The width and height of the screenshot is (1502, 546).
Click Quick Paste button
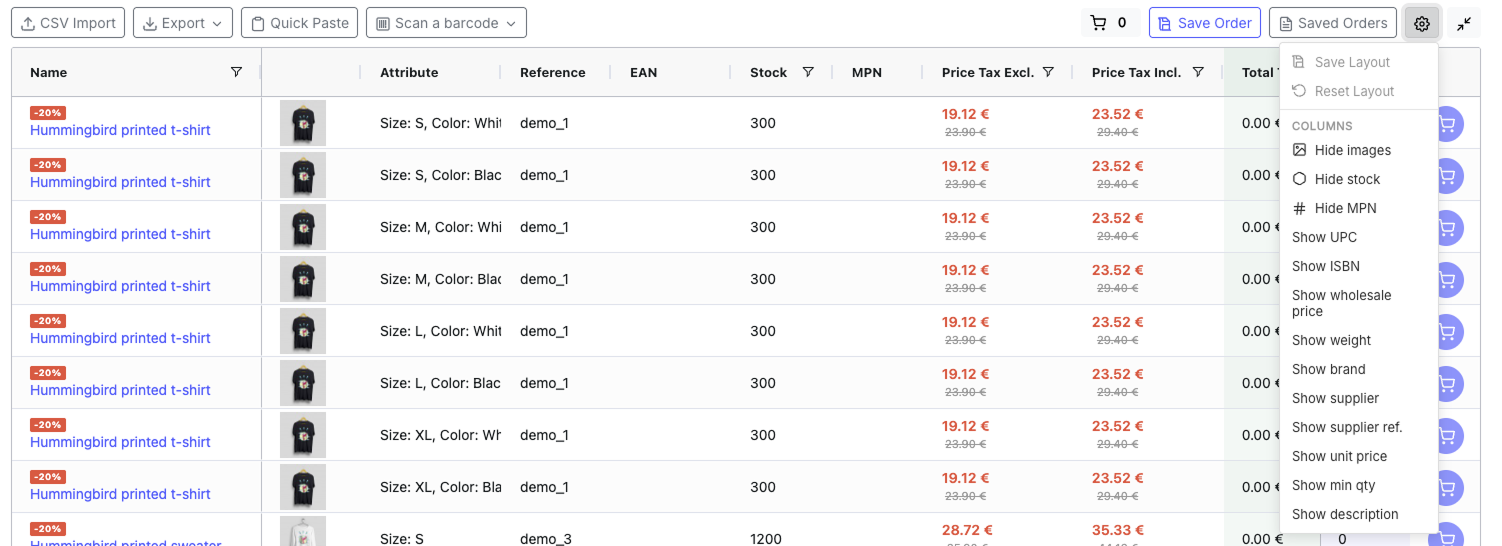[300, 23]
